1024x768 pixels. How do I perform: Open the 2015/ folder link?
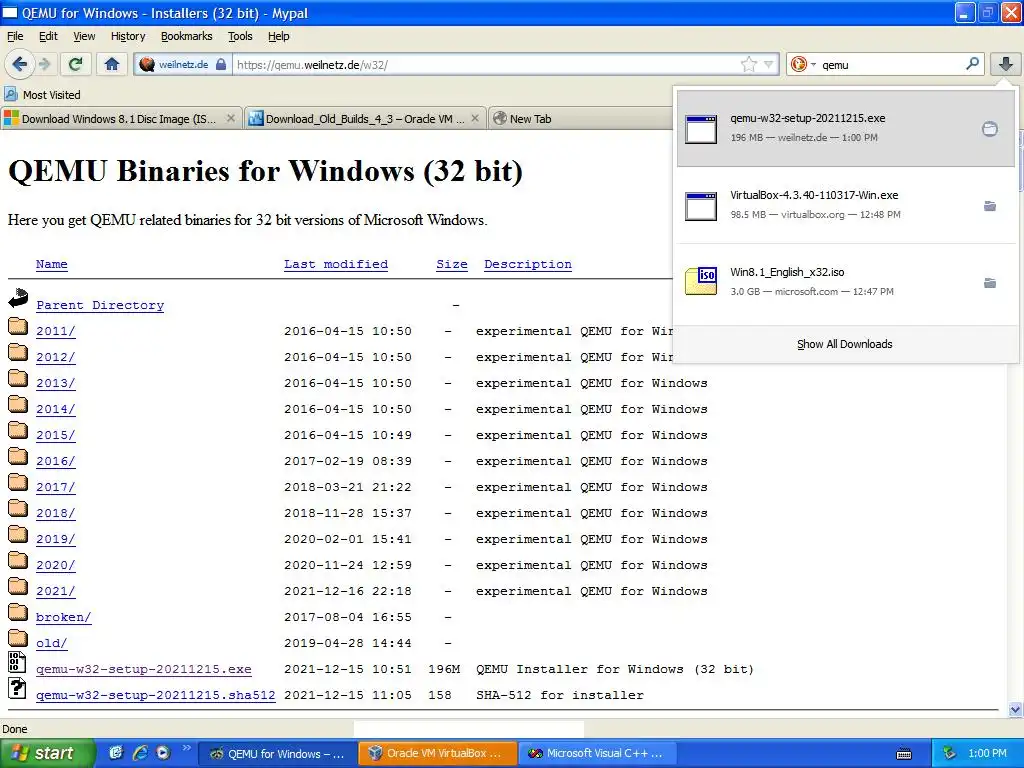(x=56, y=435)
